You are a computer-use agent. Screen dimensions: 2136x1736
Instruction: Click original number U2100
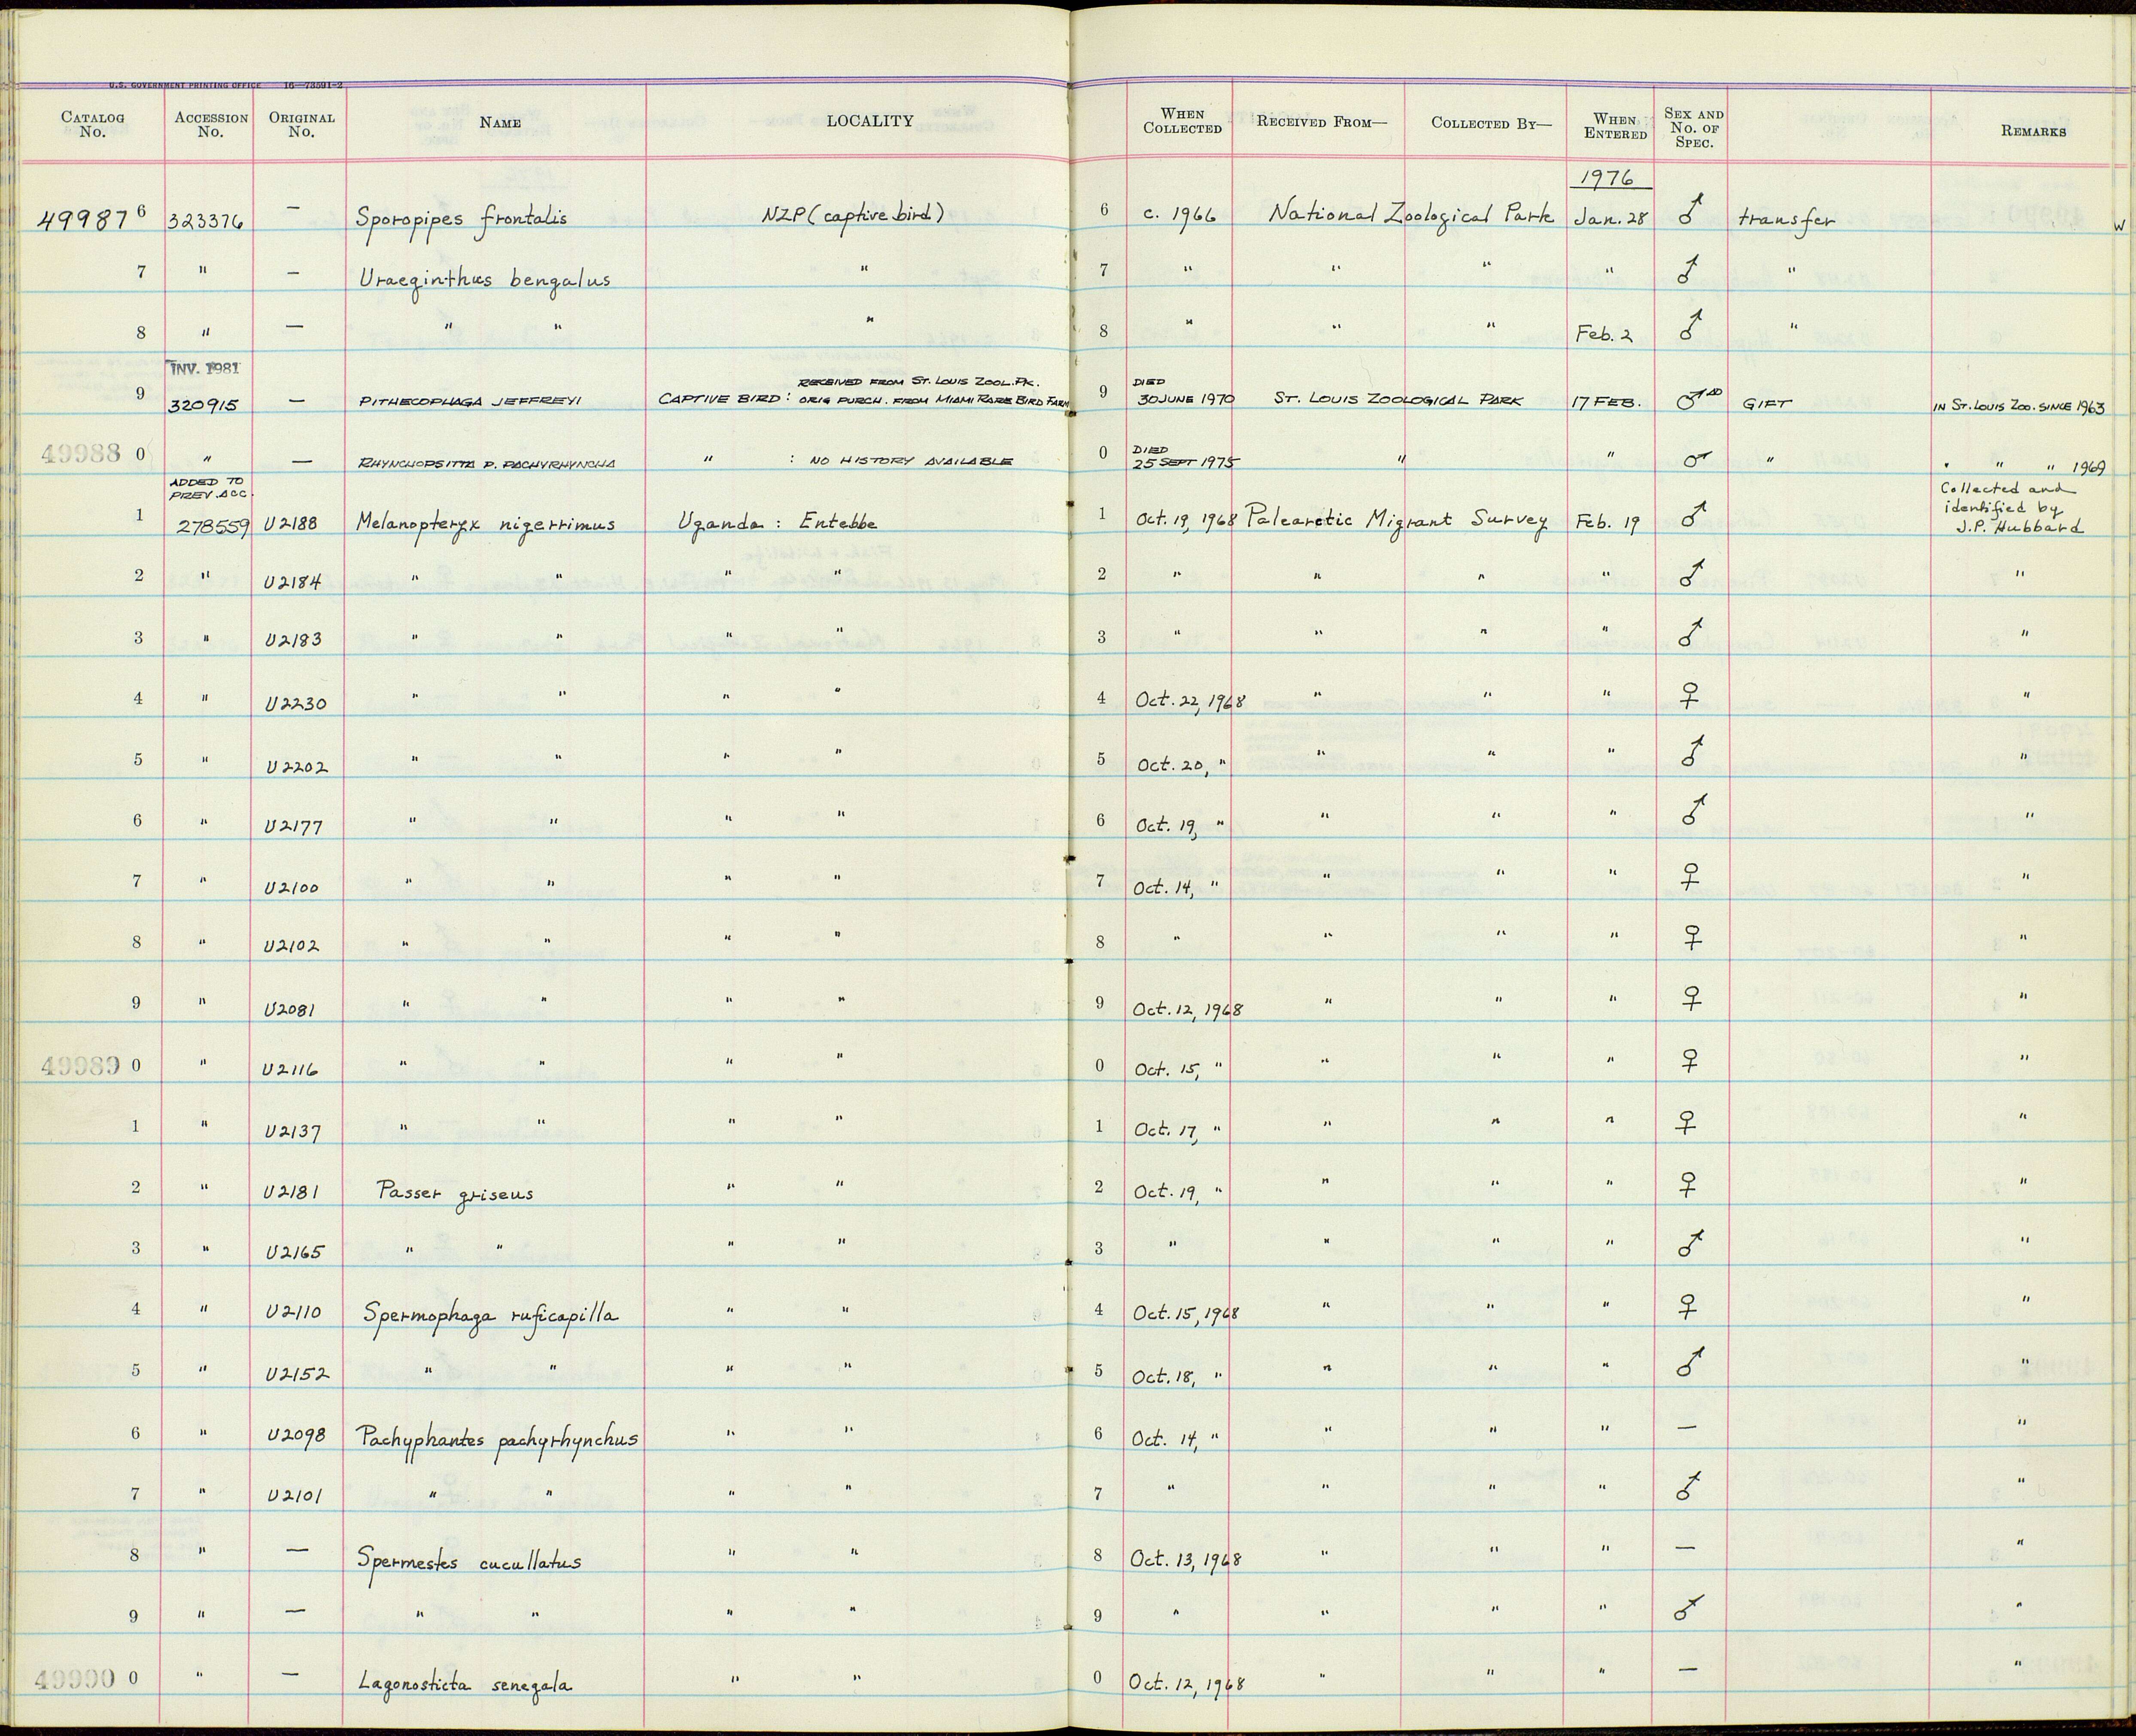(292, 888)
